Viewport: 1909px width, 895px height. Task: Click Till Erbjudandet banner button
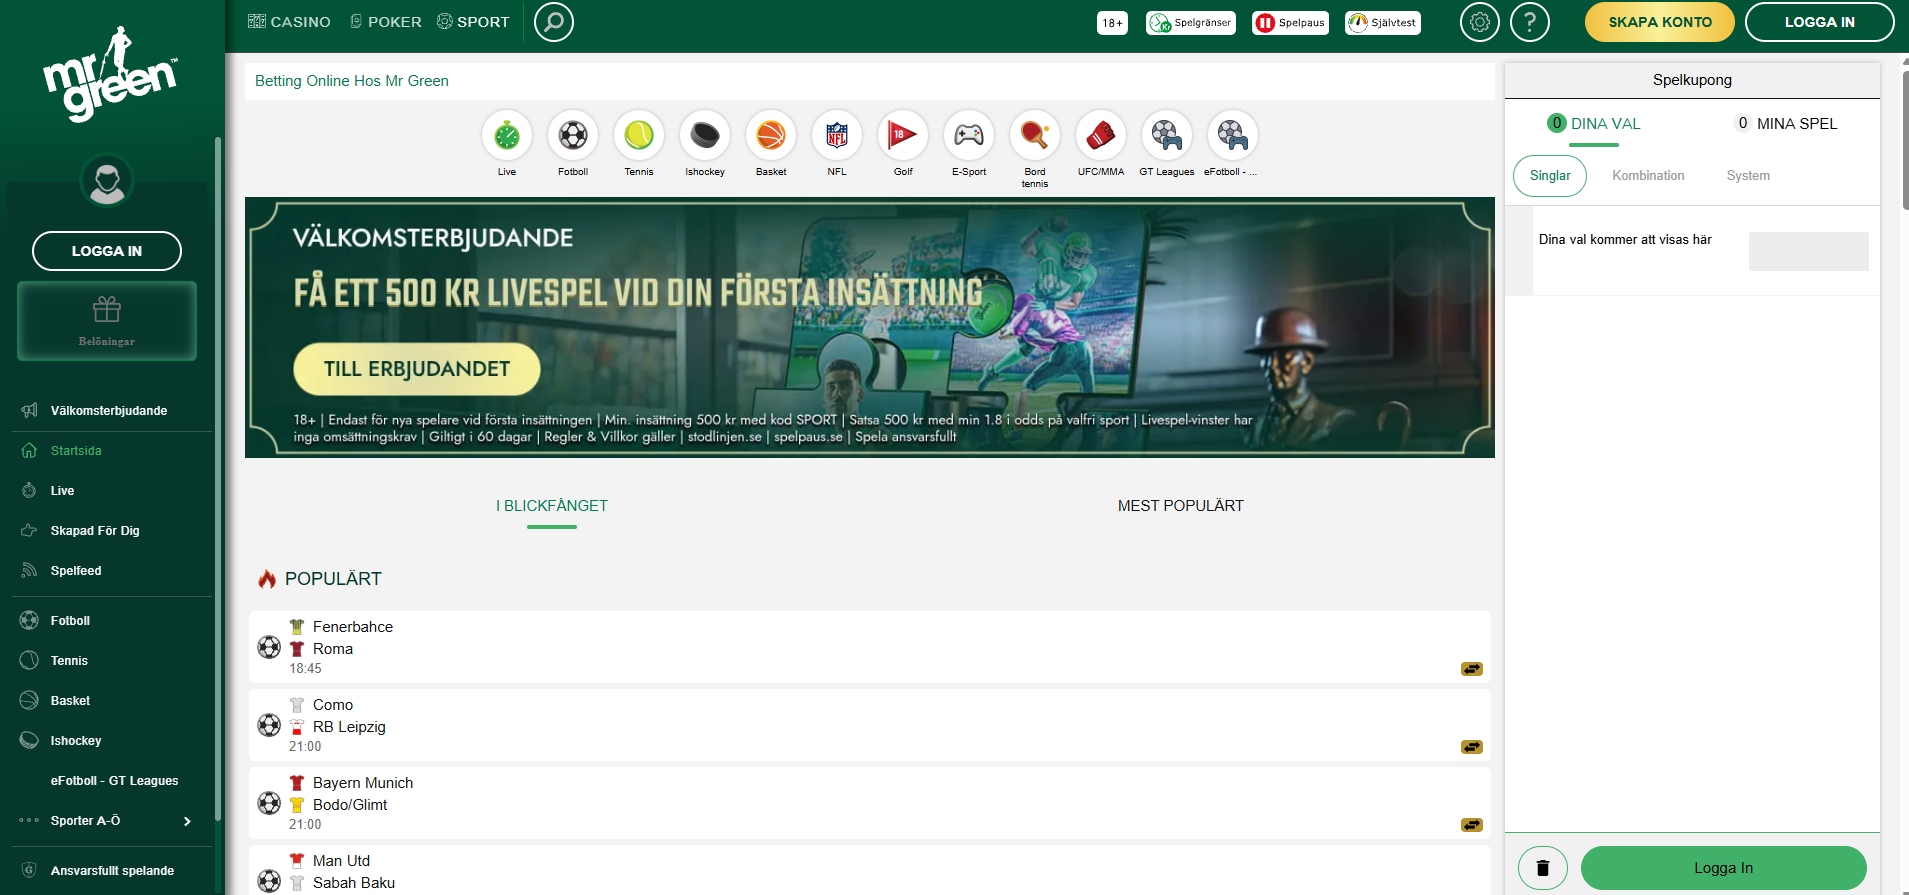[417, 369]
